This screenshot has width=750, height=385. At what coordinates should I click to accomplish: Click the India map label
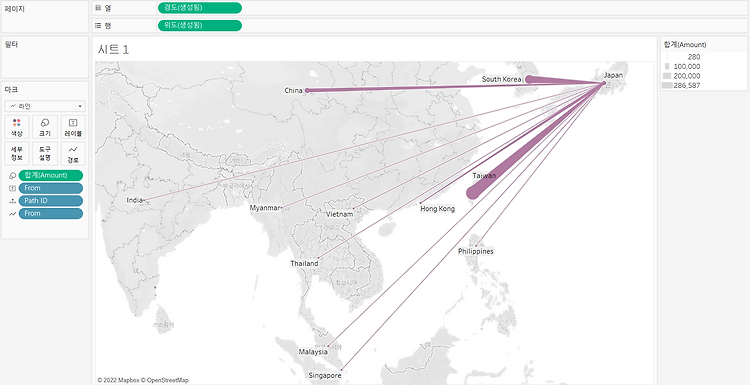(x=135, y=200)
